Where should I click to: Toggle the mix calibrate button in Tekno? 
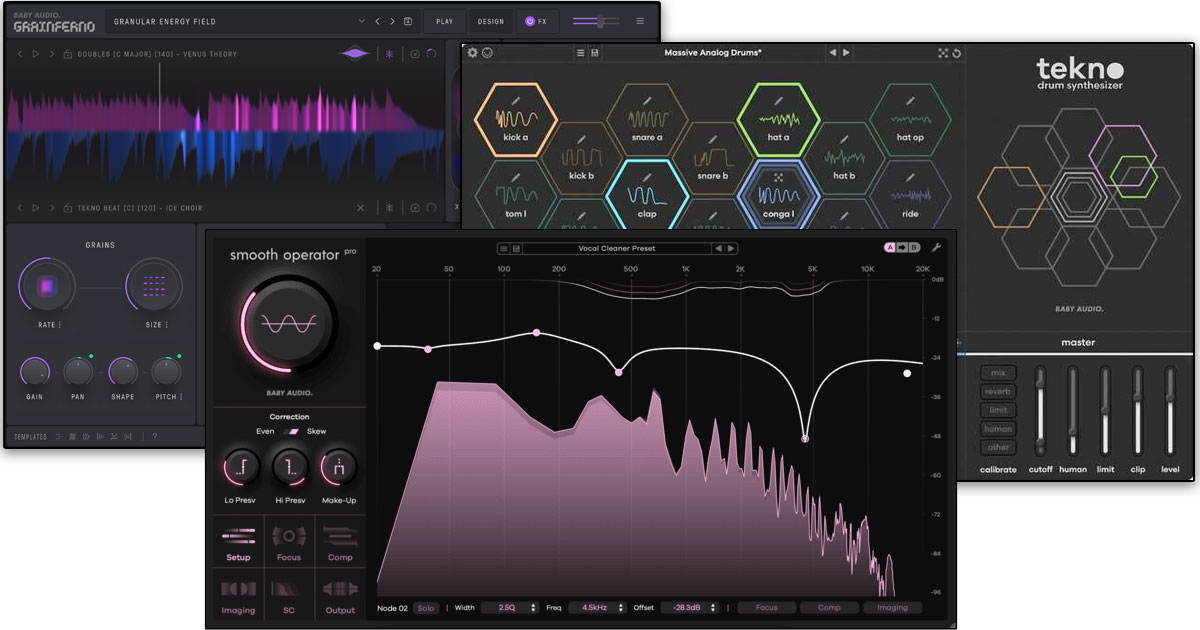tap(998, 373)
